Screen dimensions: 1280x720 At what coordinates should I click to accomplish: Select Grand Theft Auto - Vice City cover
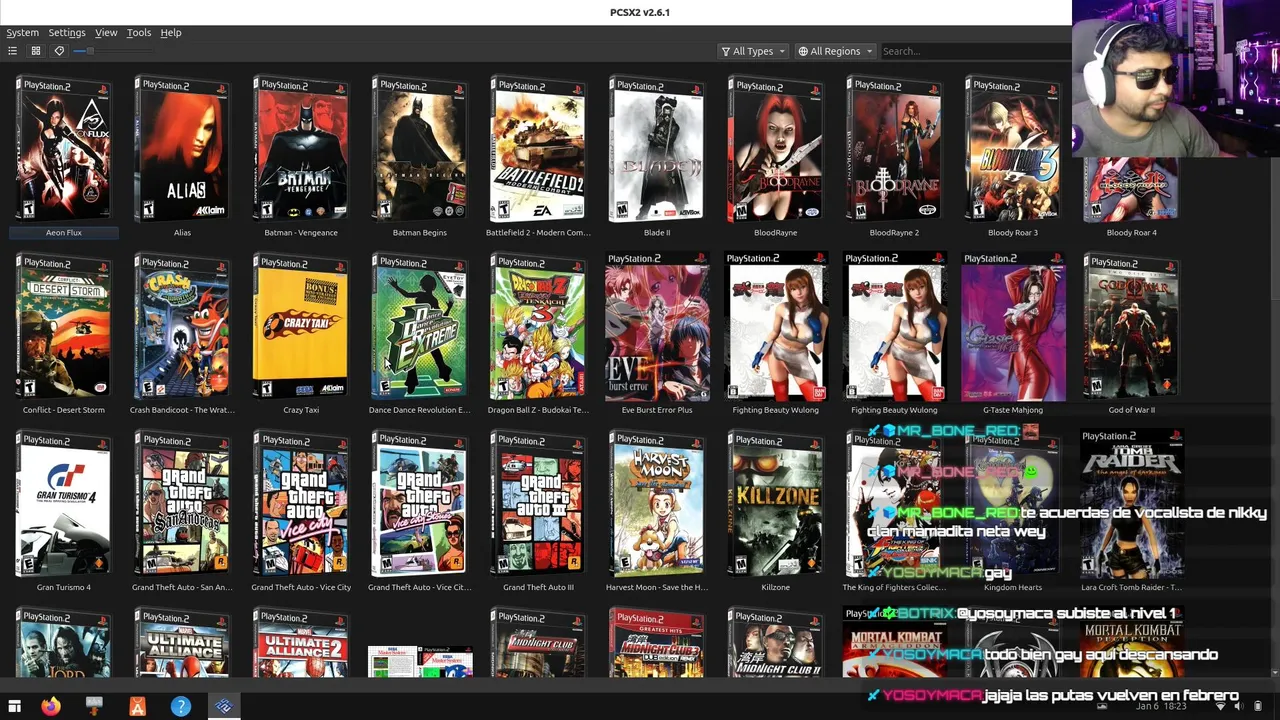pos(301,504)
